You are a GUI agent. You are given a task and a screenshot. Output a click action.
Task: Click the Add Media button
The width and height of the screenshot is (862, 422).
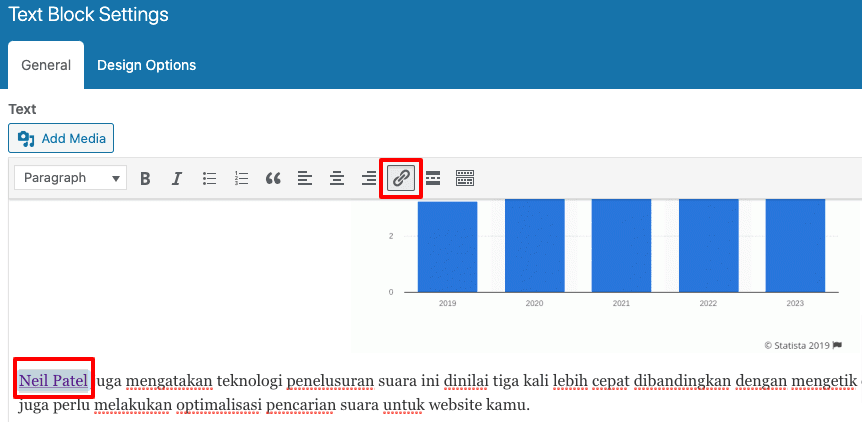click(x=61, y=138)
